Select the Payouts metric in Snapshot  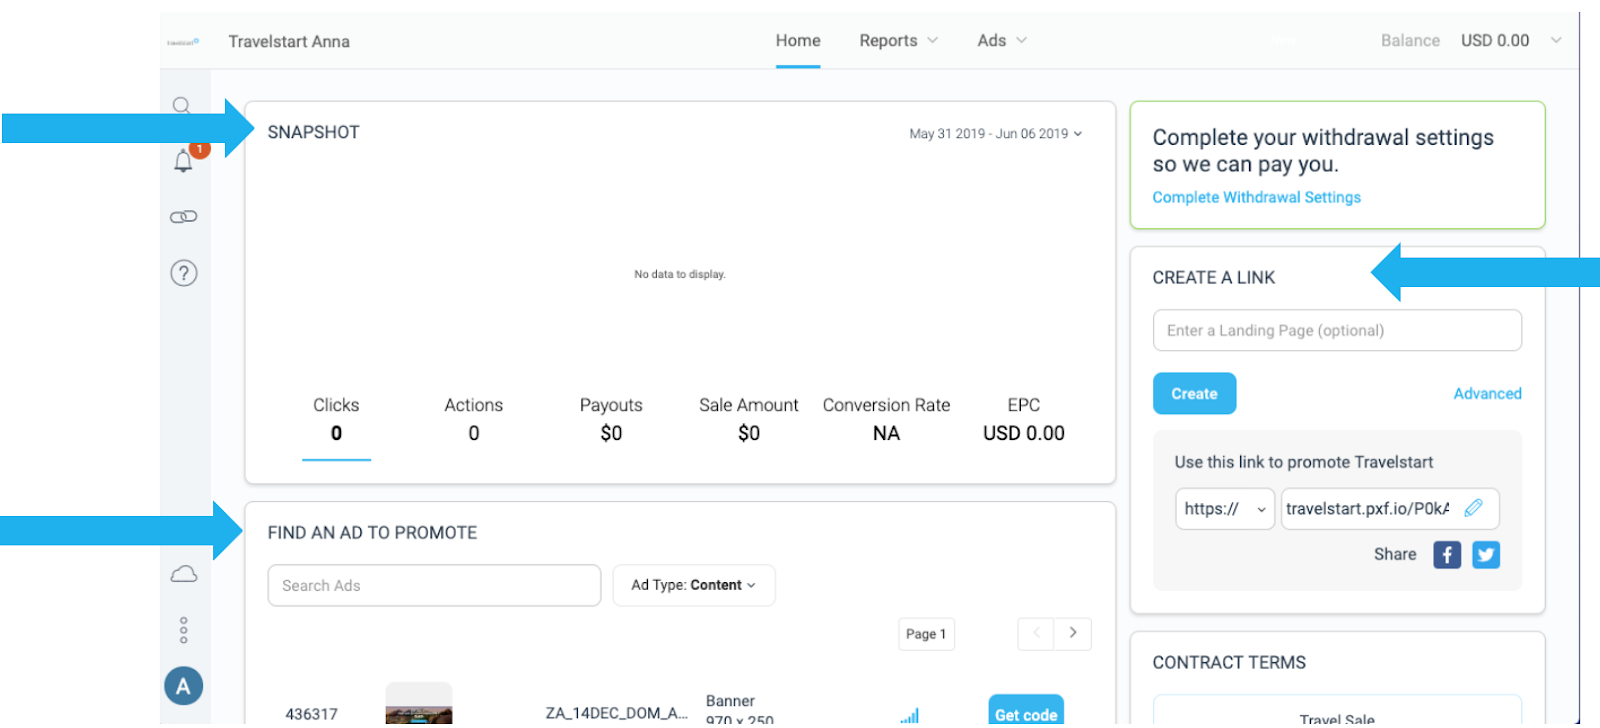point(611,419)
